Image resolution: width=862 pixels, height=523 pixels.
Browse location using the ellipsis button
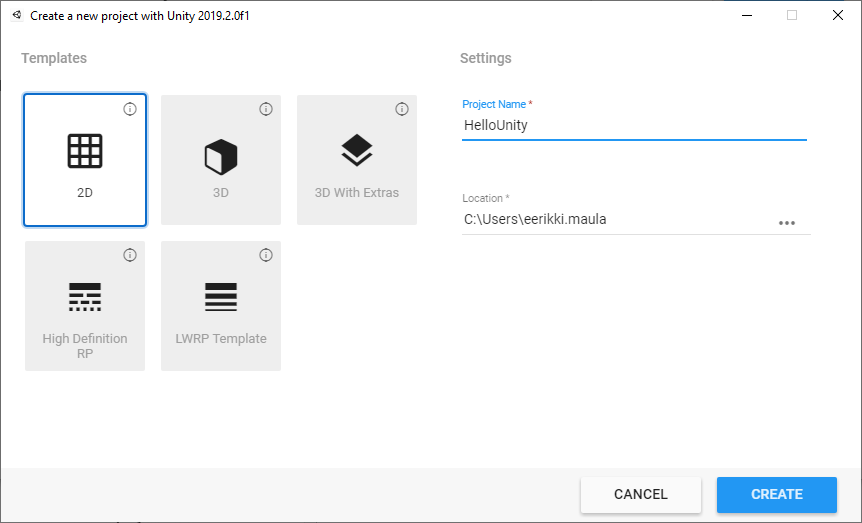[x=787, y=222]
